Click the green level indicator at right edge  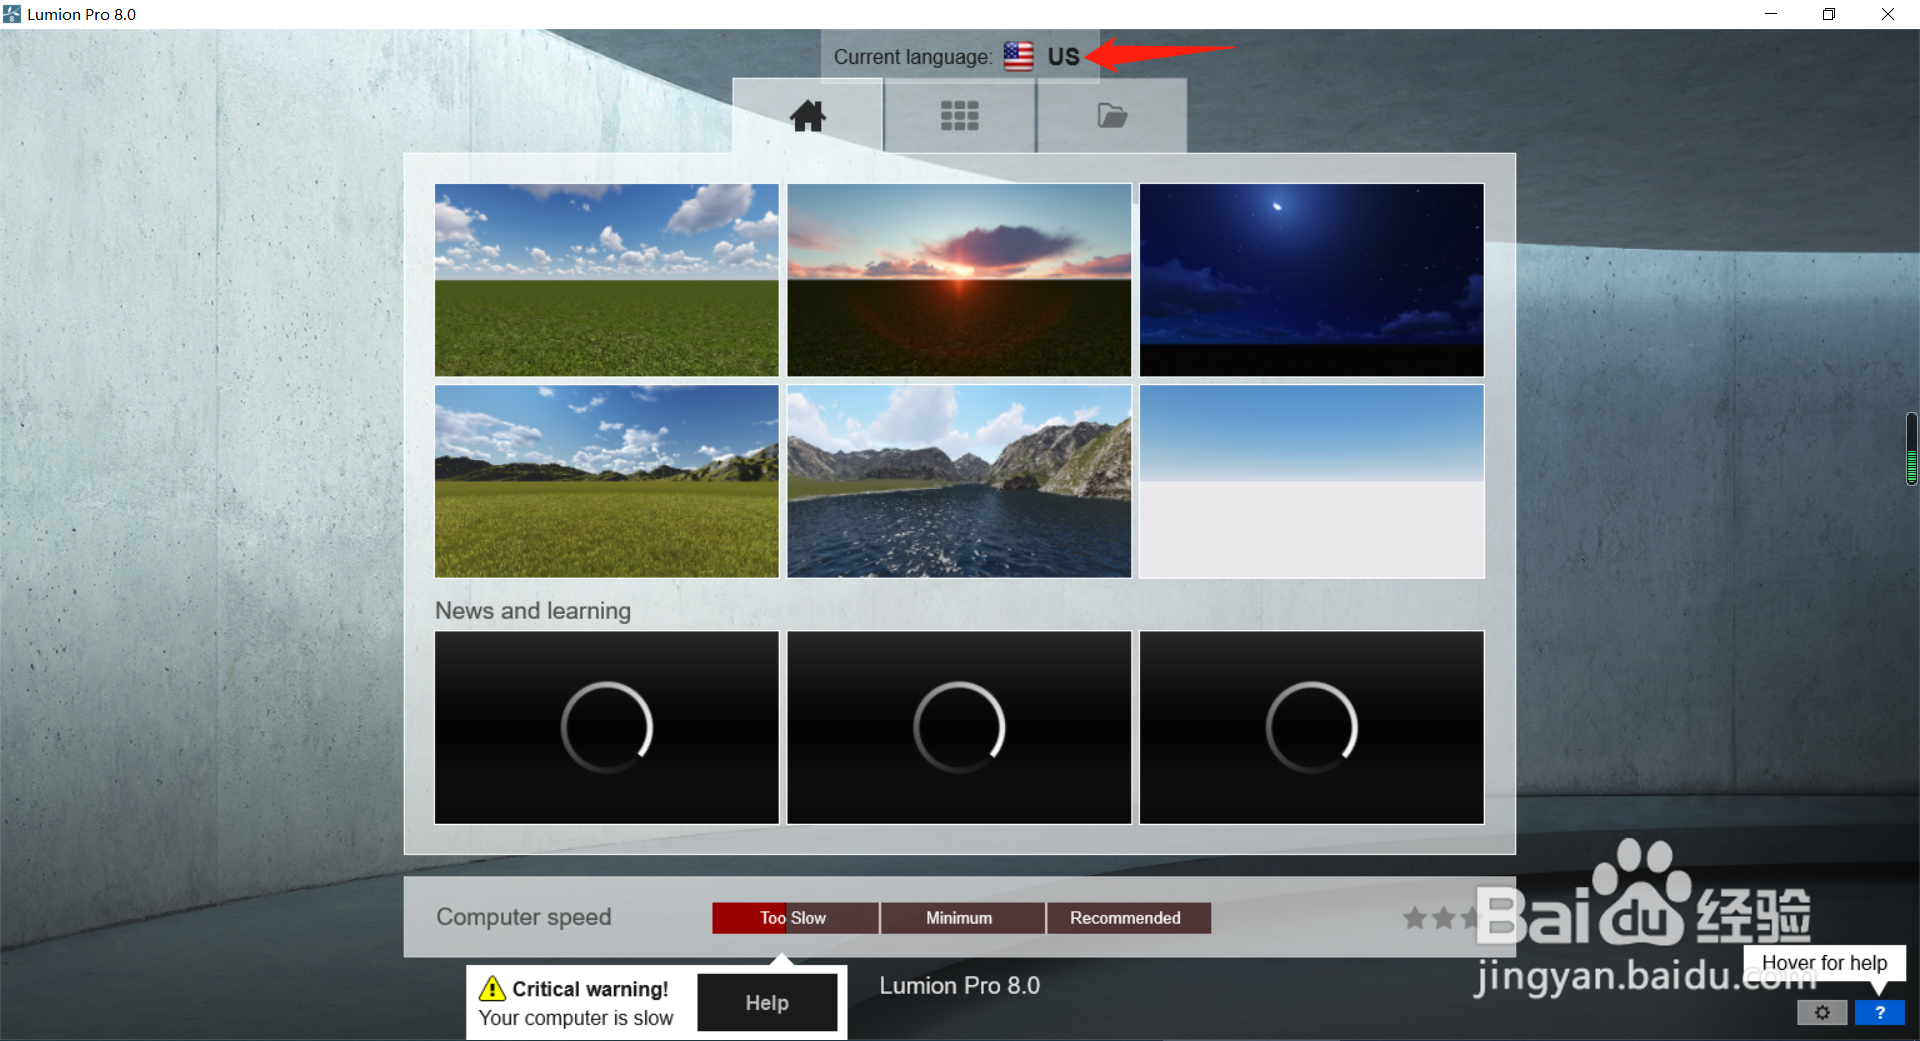click(x=1912, y=449)
